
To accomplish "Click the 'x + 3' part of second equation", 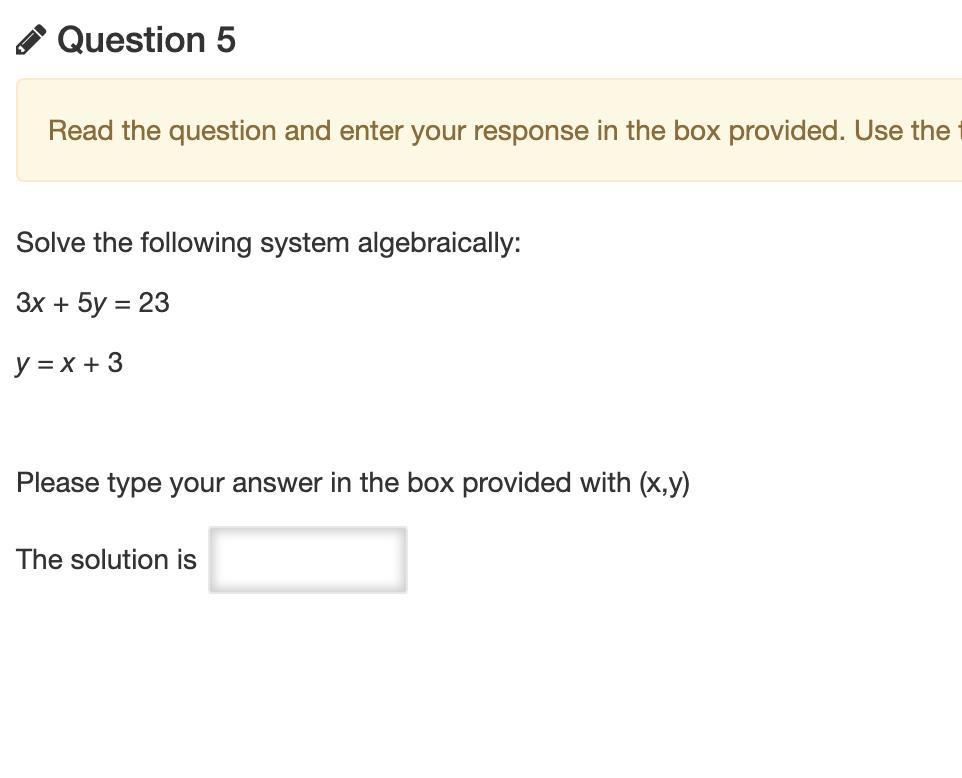I will tap(91, 363).
